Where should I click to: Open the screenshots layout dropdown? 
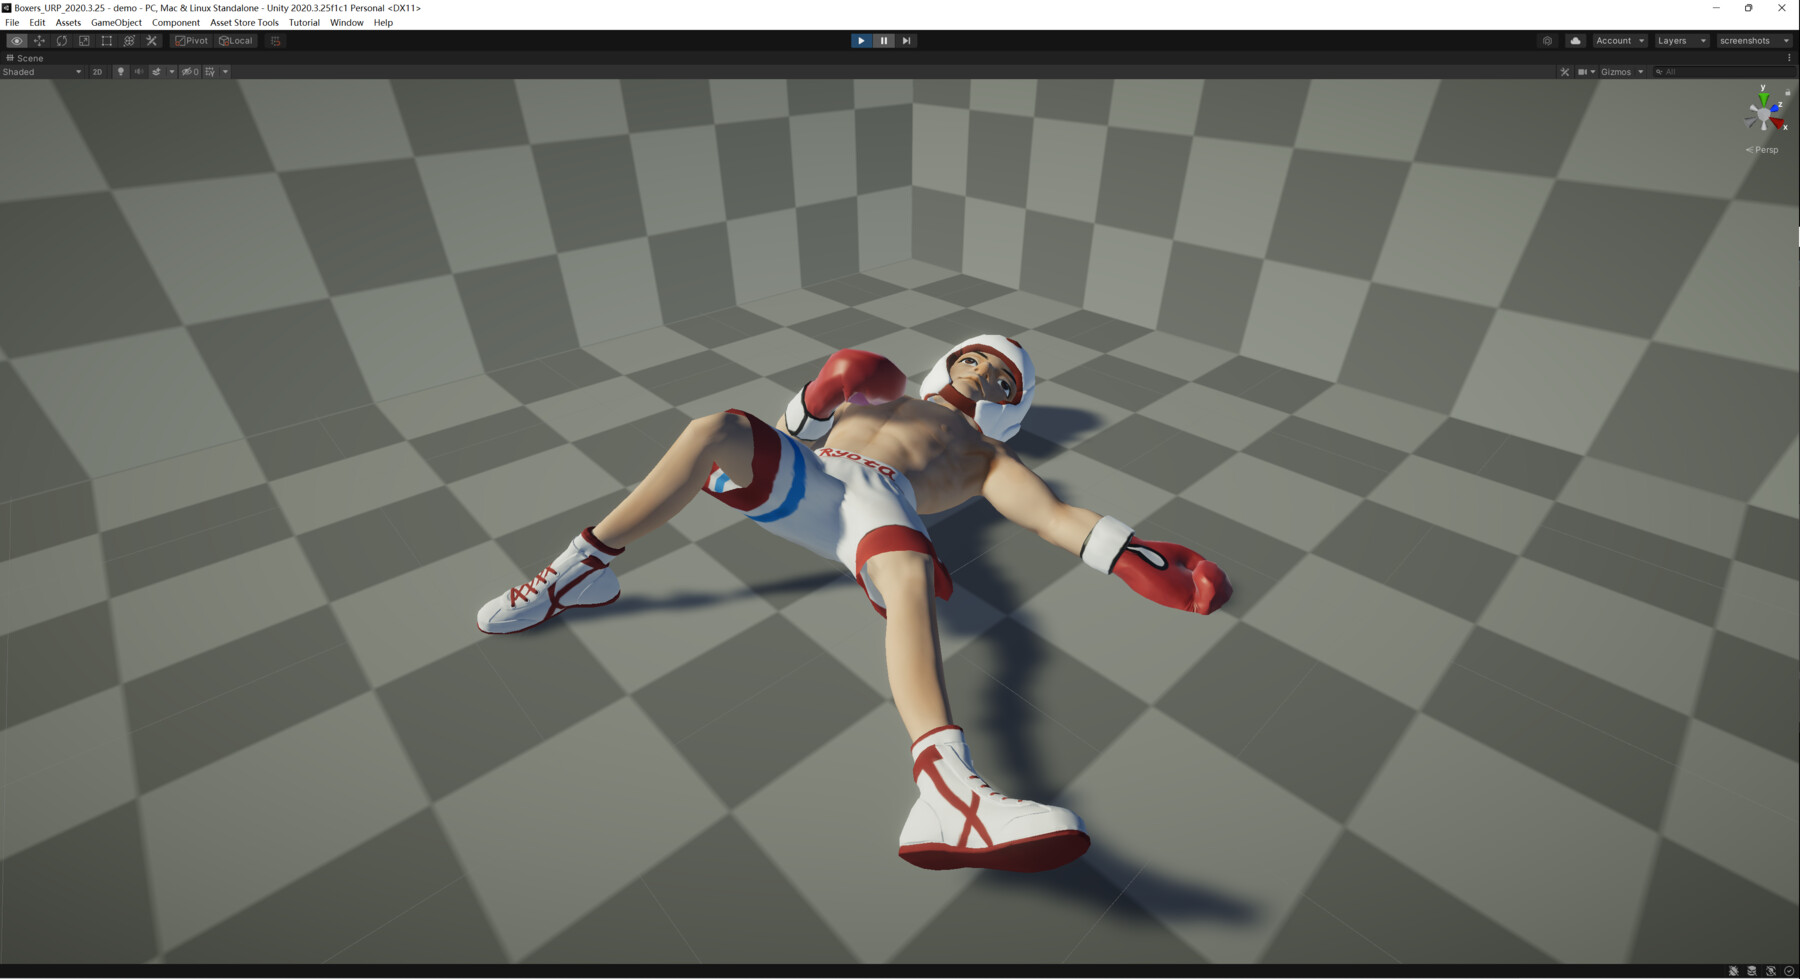point(1752,40)
